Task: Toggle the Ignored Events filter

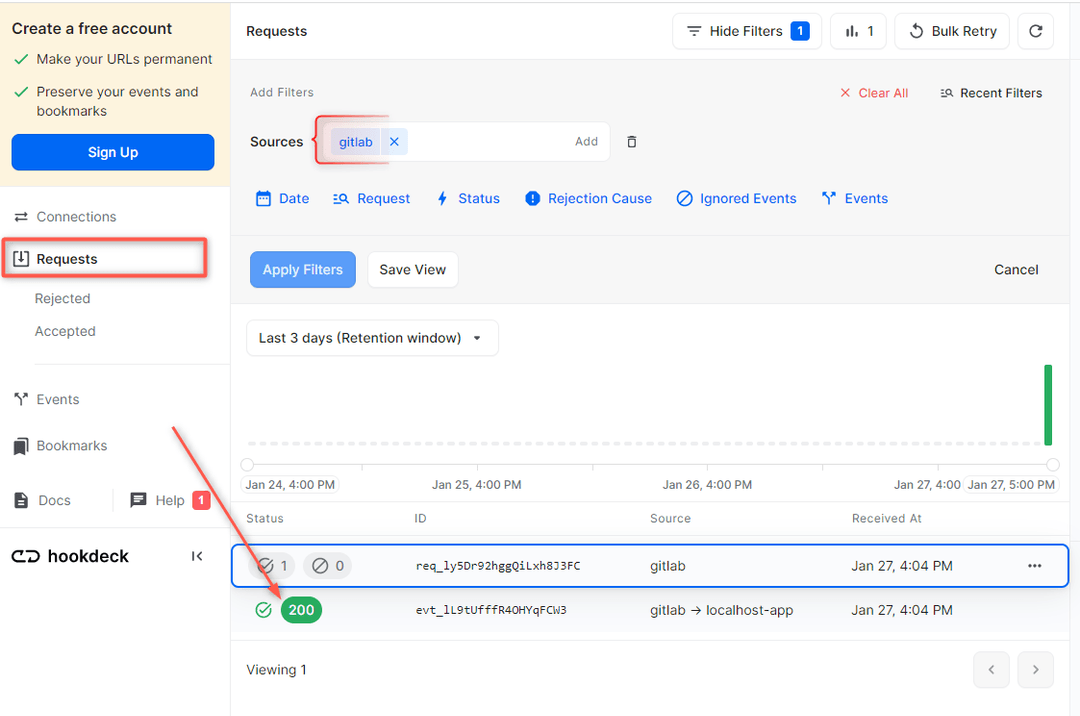Action: [736, 198]
